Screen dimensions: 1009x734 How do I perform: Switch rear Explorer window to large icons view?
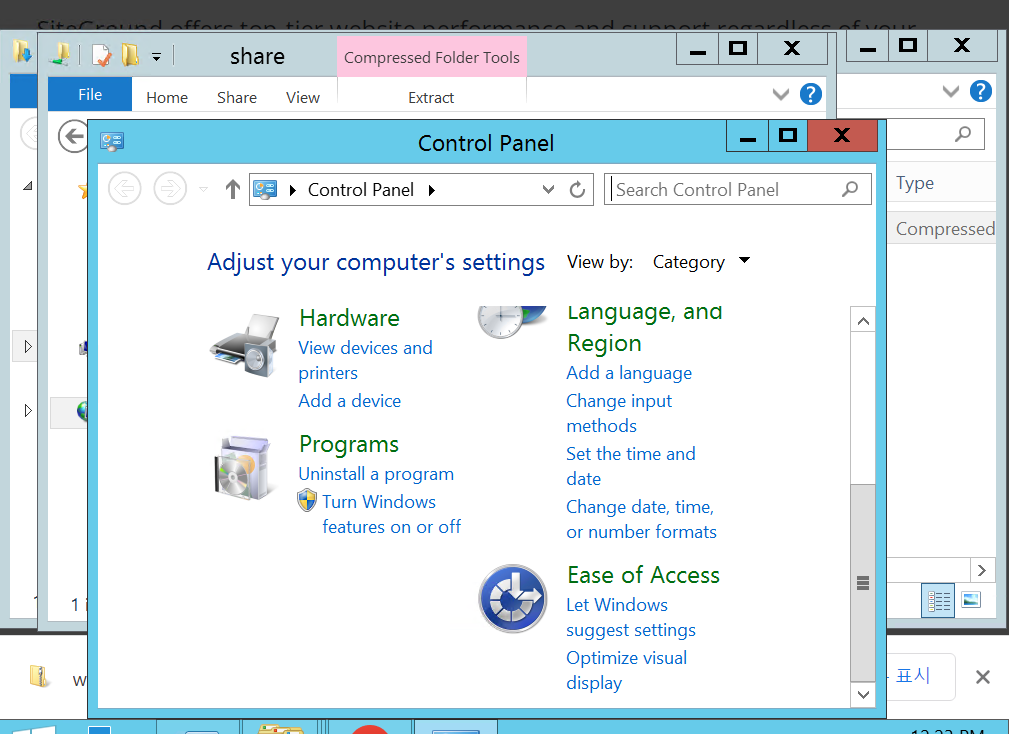pyautogui.click(x=970, y=600)
